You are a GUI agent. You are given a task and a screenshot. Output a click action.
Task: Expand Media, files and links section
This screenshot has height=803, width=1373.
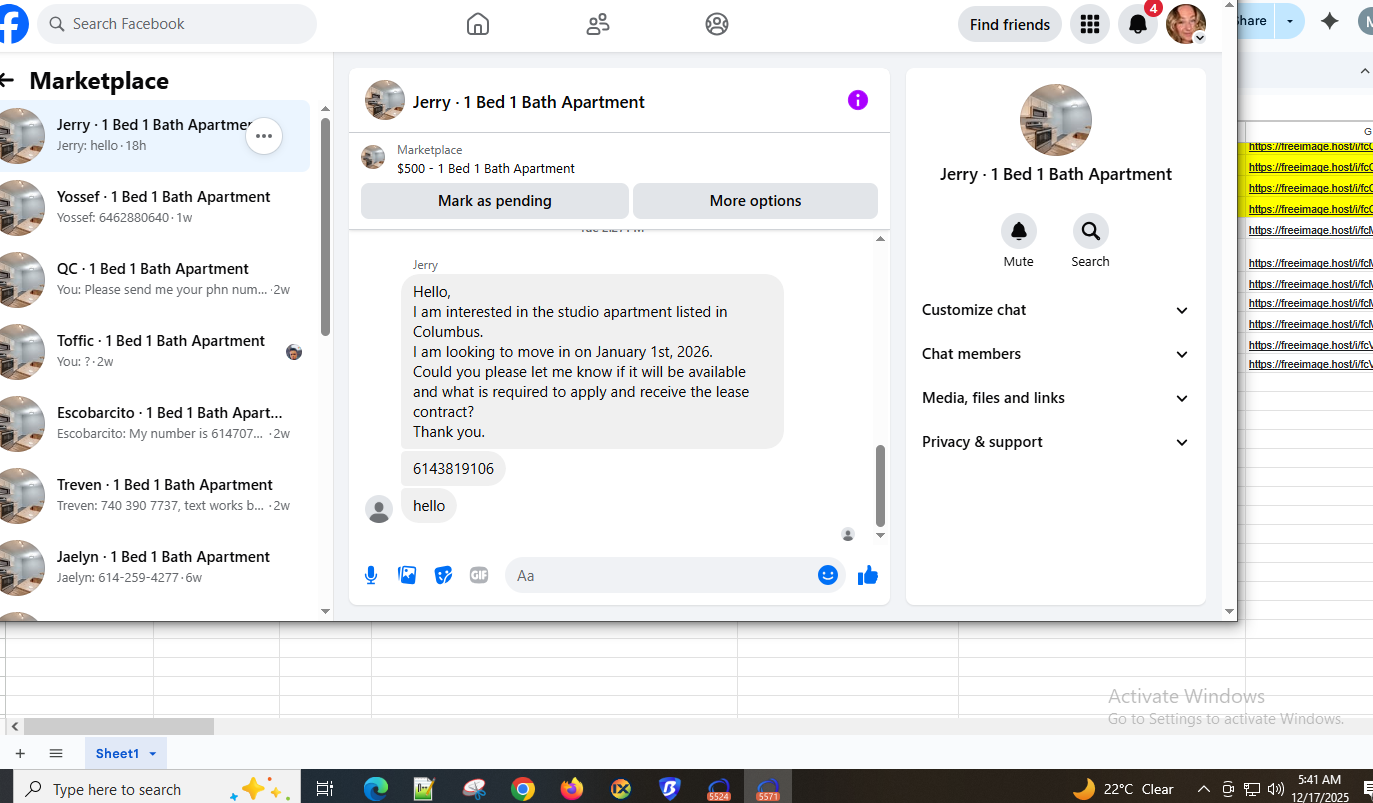coord(1055,398)
